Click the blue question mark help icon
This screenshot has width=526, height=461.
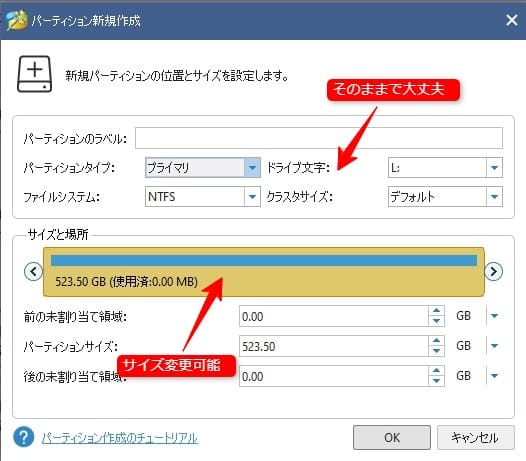(23, 437)
